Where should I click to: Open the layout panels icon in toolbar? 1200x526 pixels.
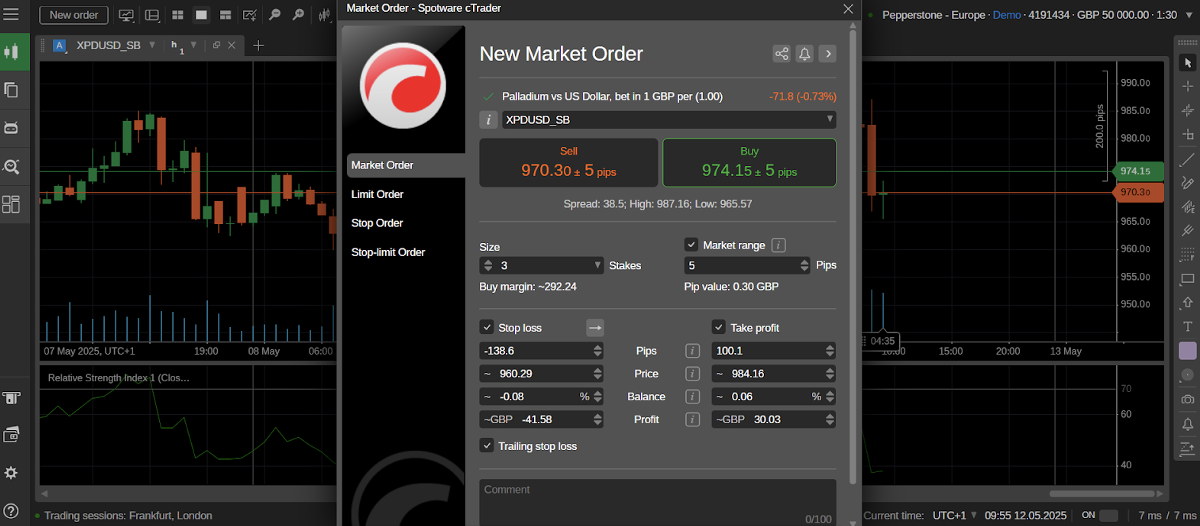(152, 15)
